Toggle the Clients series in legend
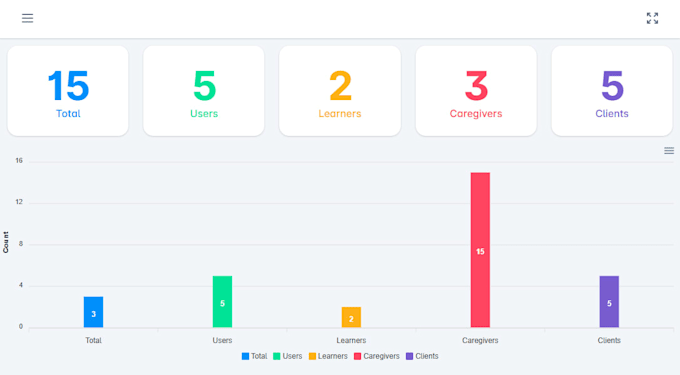This screenshot has width=680, height=375. tap(422, 356)
